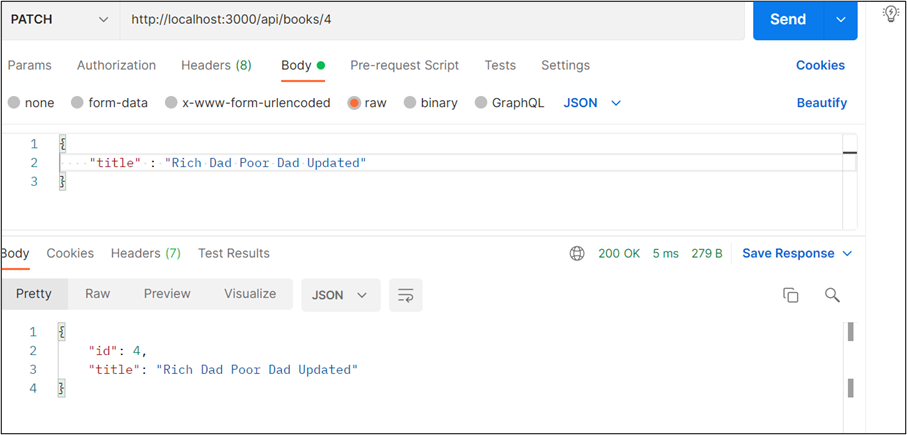The image size is (907, 435).
Task: Click the lightbulb icon at top right
Action: point(891,14)
